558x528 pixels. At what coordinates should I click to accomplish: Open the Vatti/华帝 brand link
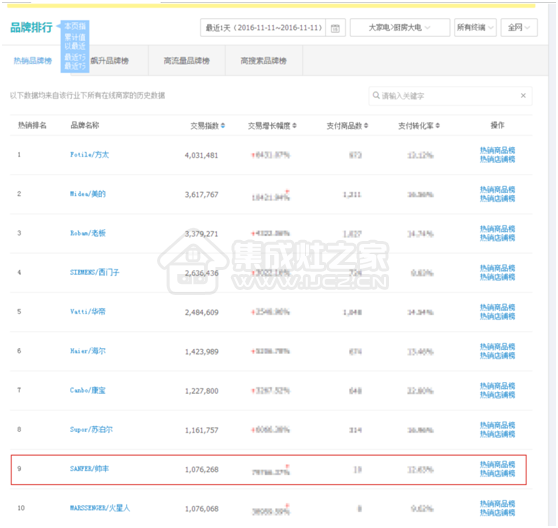click(x=88, y=312)
